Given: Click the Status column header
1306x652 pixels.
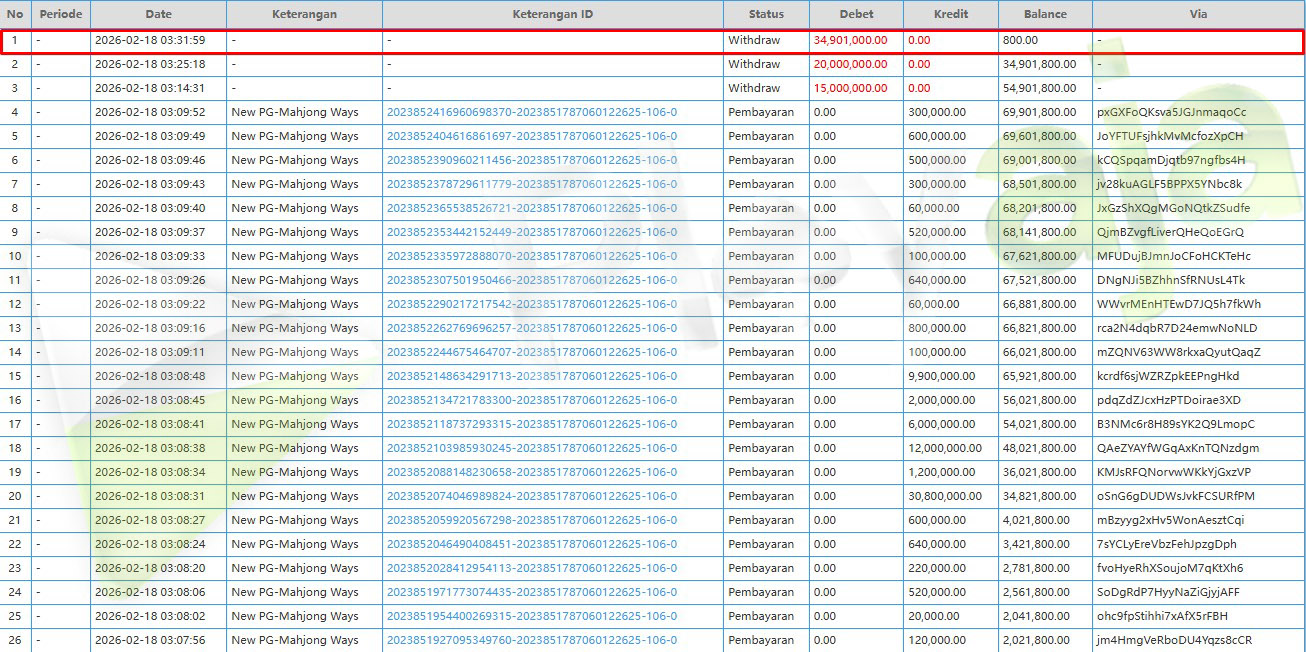Looking at the screenshot, I should pos(766,15).
